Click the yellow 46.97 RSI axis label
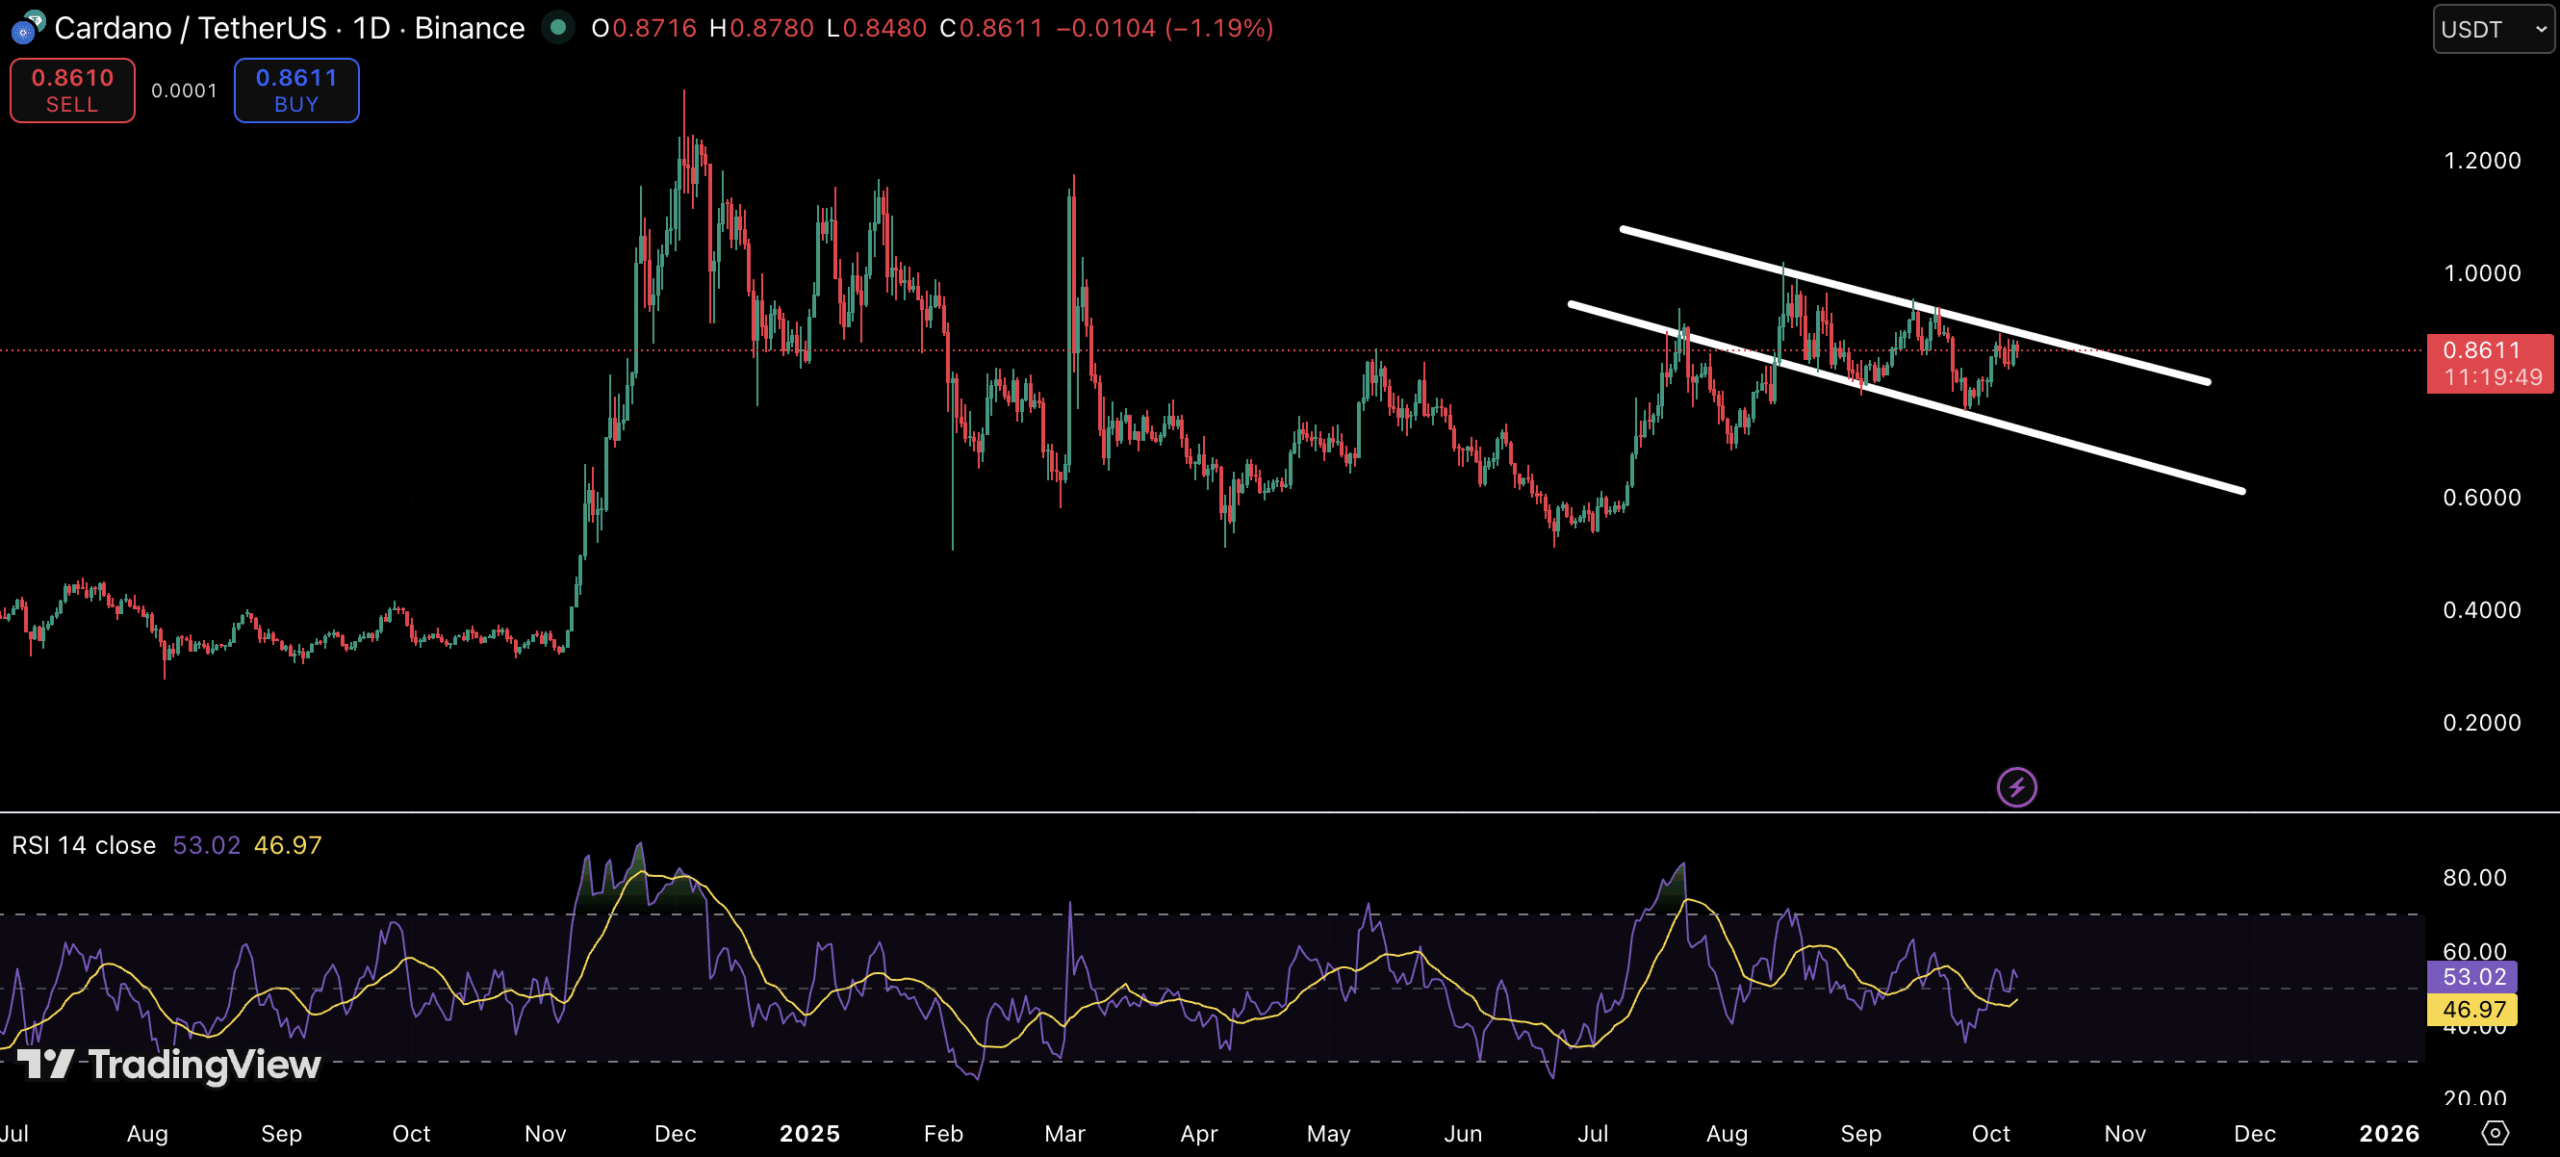Screen dimensions: 2560x1157 coord(2473,1009)
